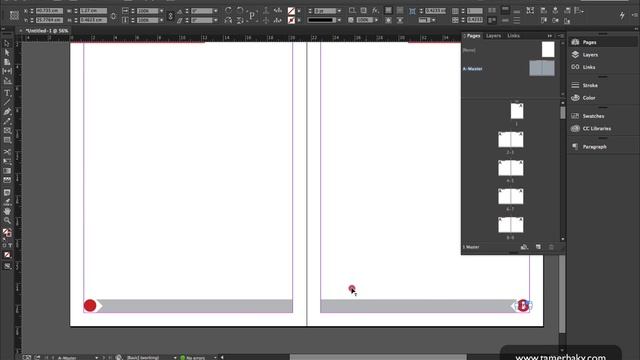Click the Y position input field
640x360 pixels.
pos(49,20)
